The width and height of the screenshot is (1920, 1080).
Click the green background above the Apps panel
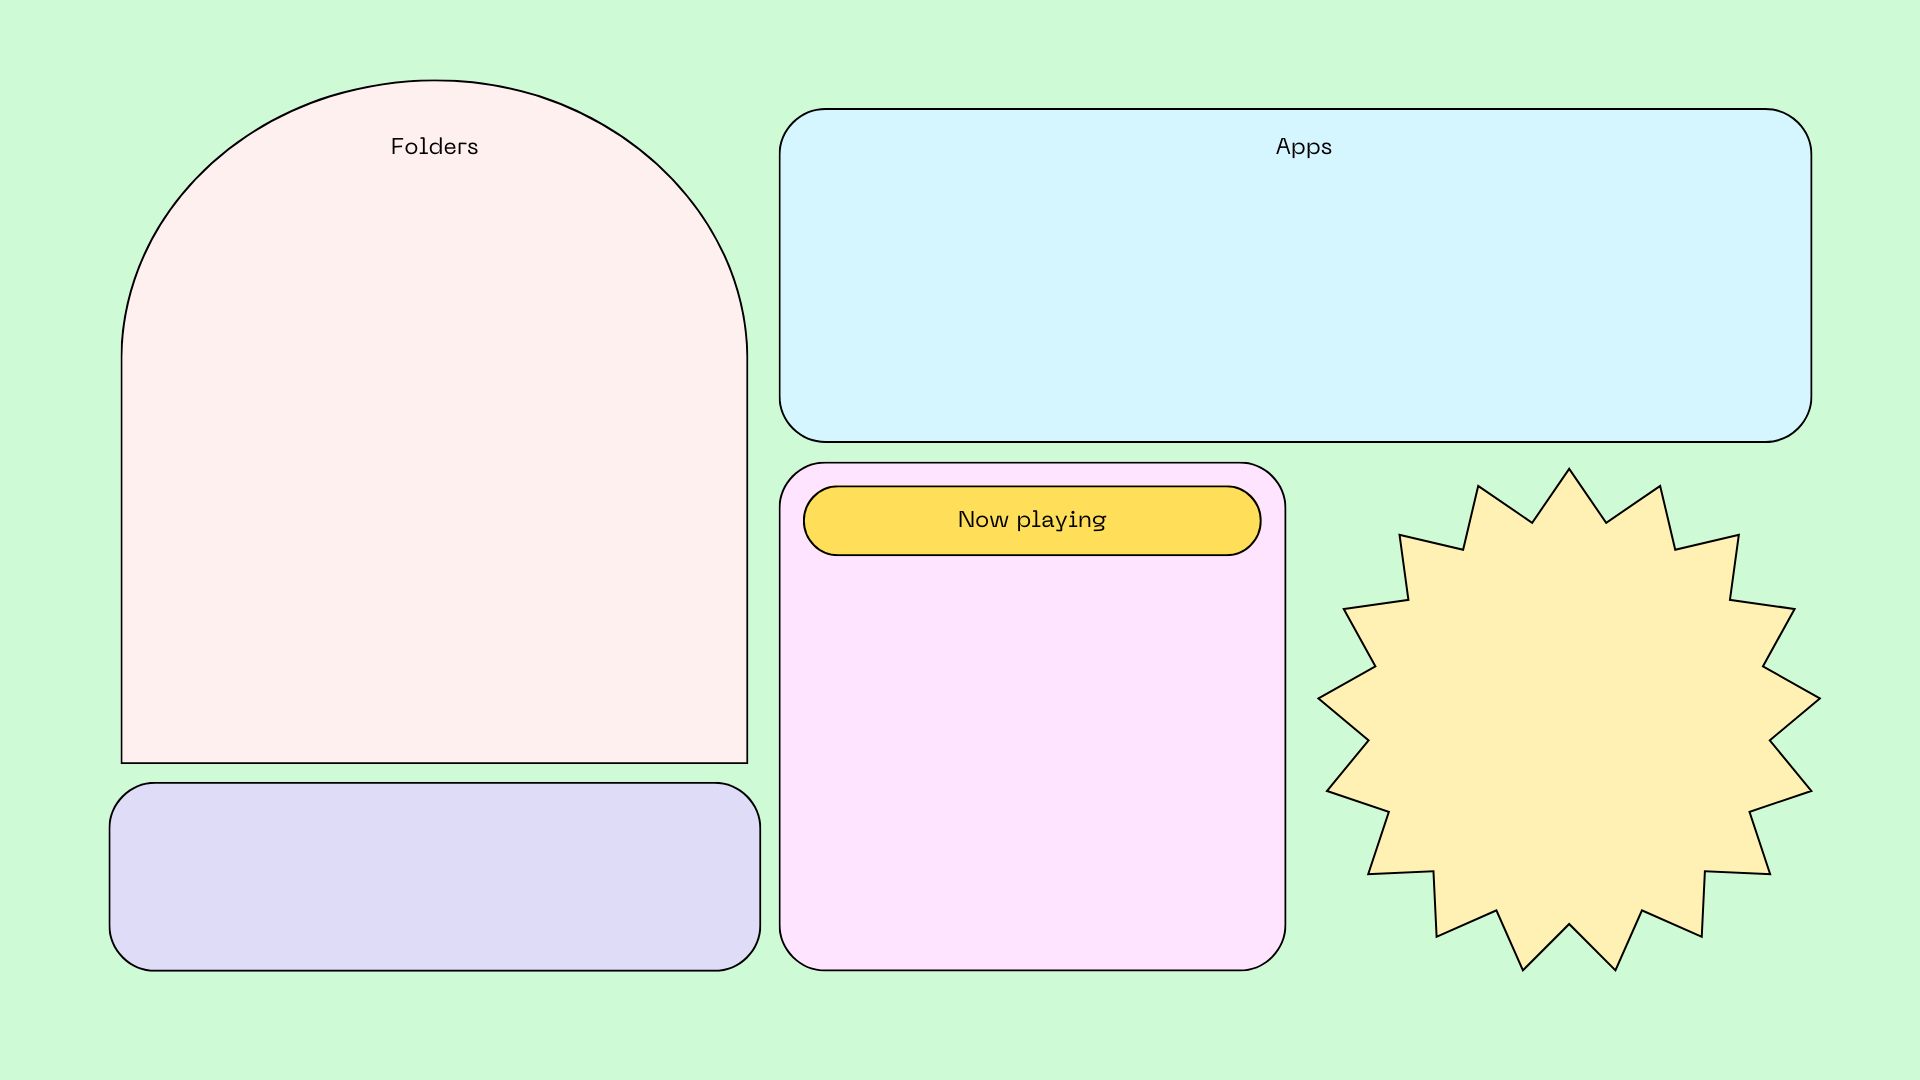tap(1295, 55)
